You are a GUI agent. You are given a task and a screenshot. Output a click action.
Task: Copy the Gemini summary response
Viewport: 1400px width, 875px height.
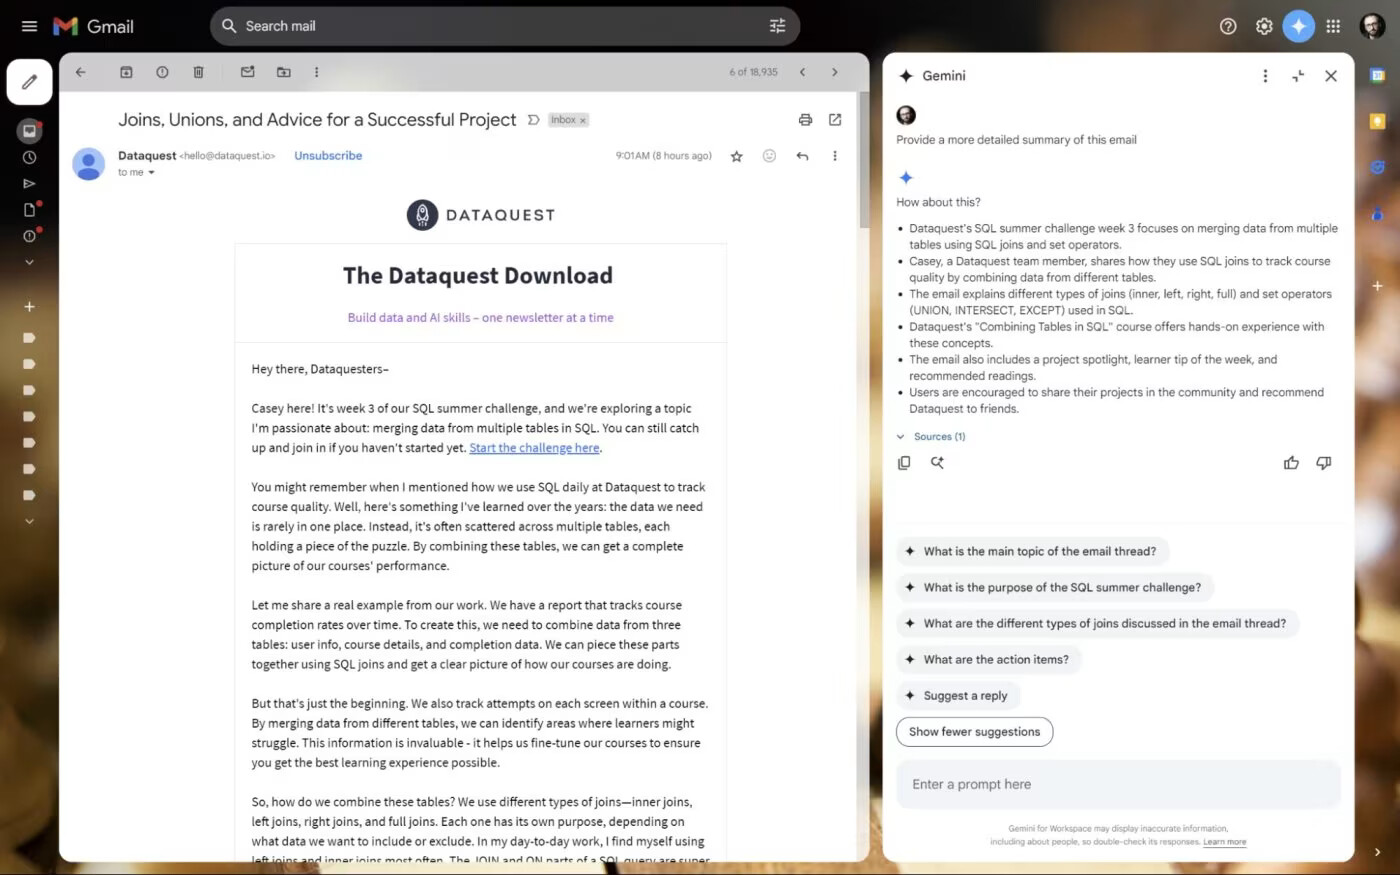point(904,463)
